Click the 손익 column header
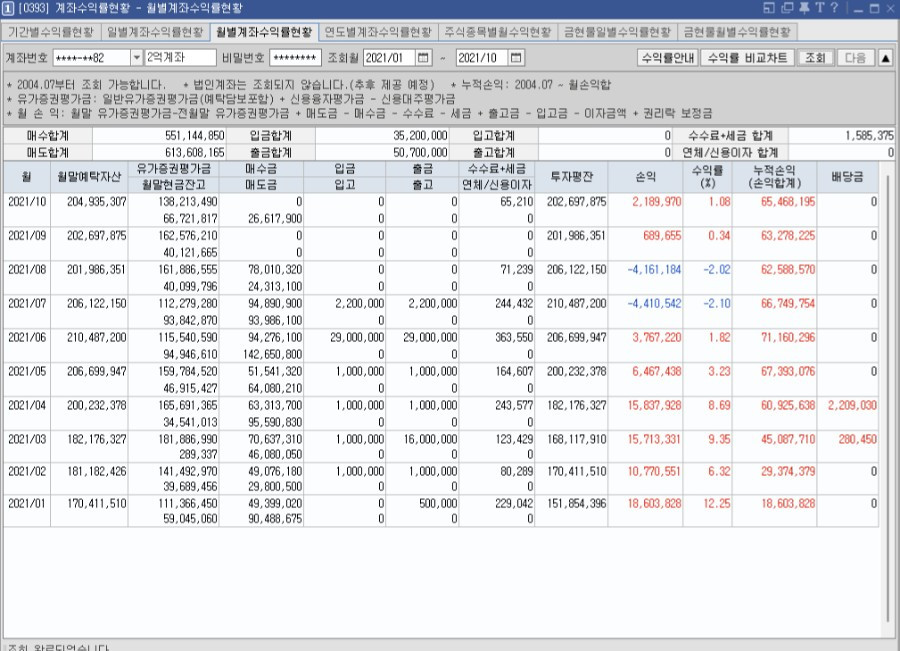The width and height of the screenshot is (900, 651). tap(645, 177)
